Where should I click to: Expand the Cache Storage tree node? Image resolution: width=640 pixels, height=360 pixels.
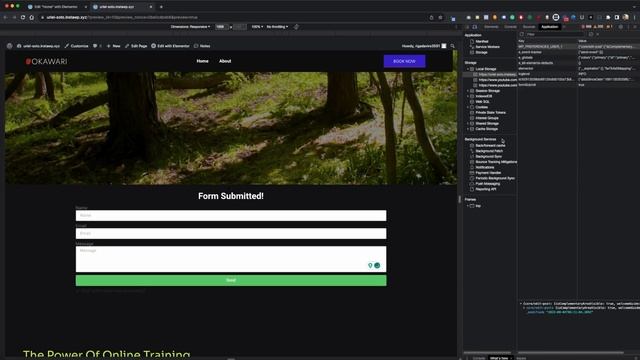pos(468,129)
